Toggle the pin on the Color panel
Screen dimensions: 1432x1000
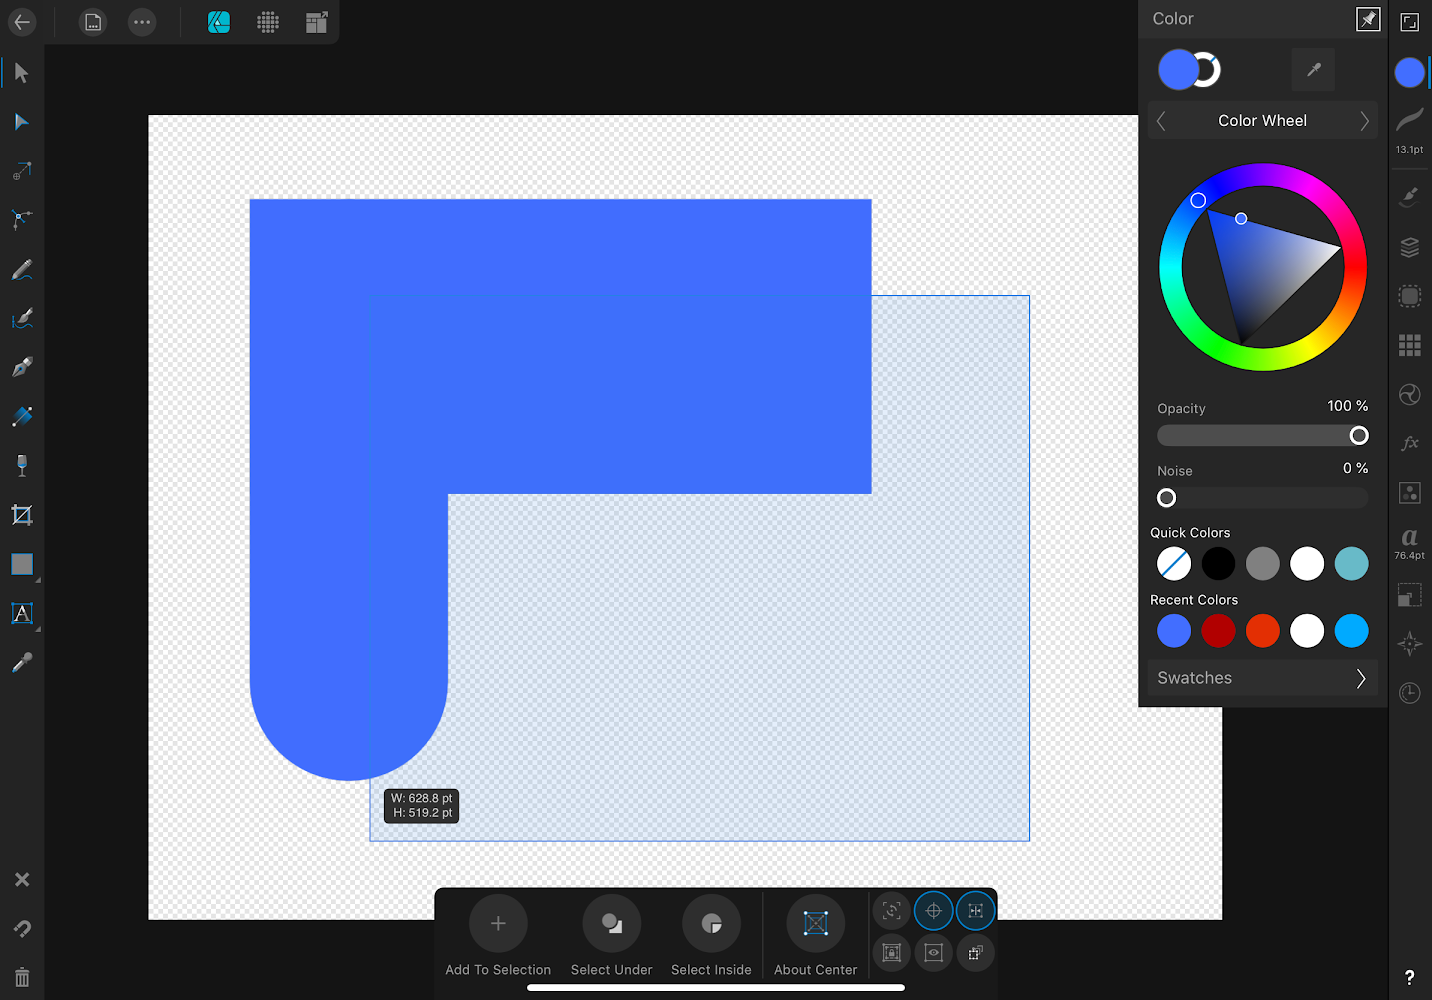(1368, 18)
